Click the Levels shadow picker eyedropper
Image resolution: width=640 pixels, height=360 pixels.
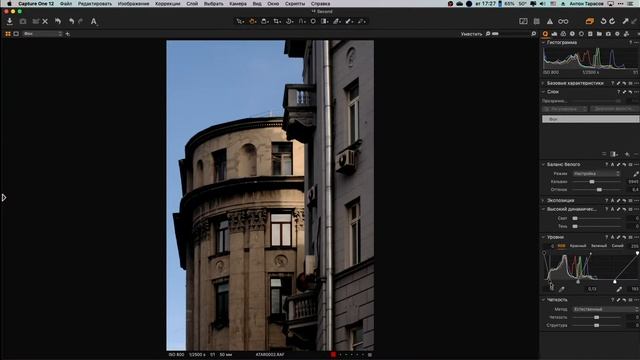[562, 289]
